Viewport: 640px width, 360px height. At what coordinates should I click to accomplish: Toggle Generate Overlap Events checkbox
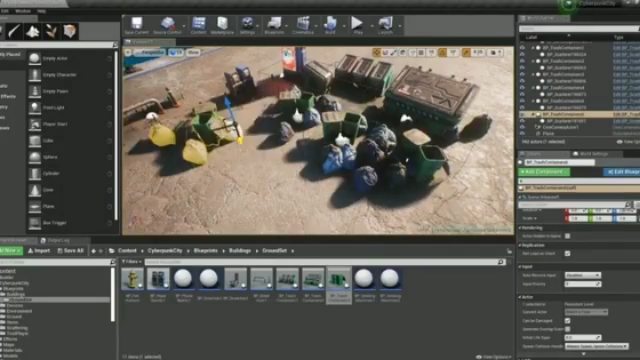pyautogui.click(x=567, y=329)
